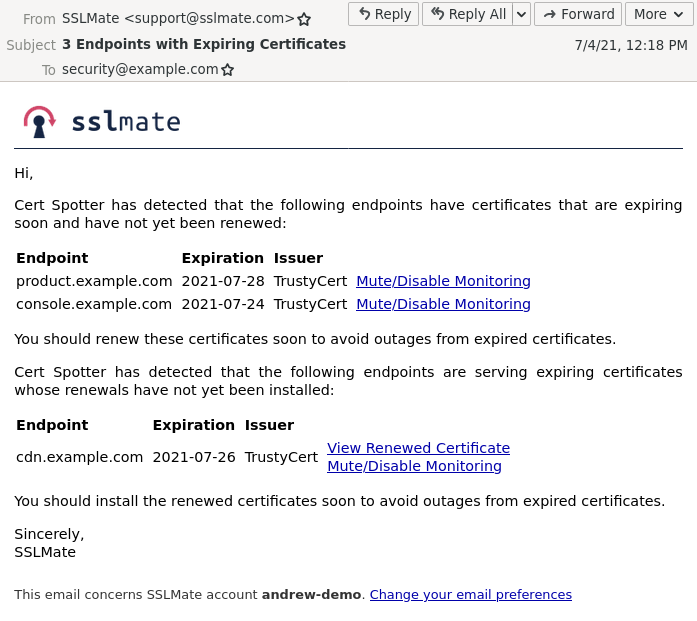
Task: Click the SSLMate keyhole logo
Action: (39, 121)
